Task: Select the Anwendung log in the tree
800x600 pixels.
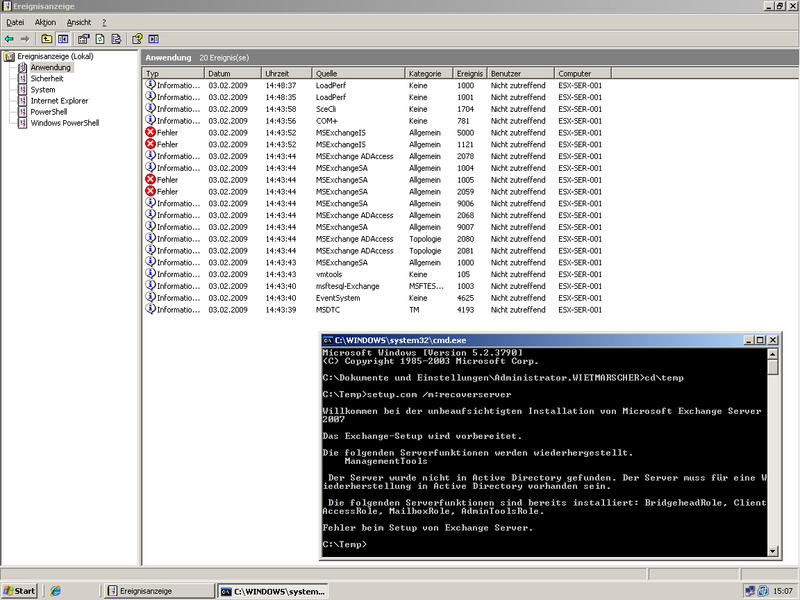Action: 50,67
